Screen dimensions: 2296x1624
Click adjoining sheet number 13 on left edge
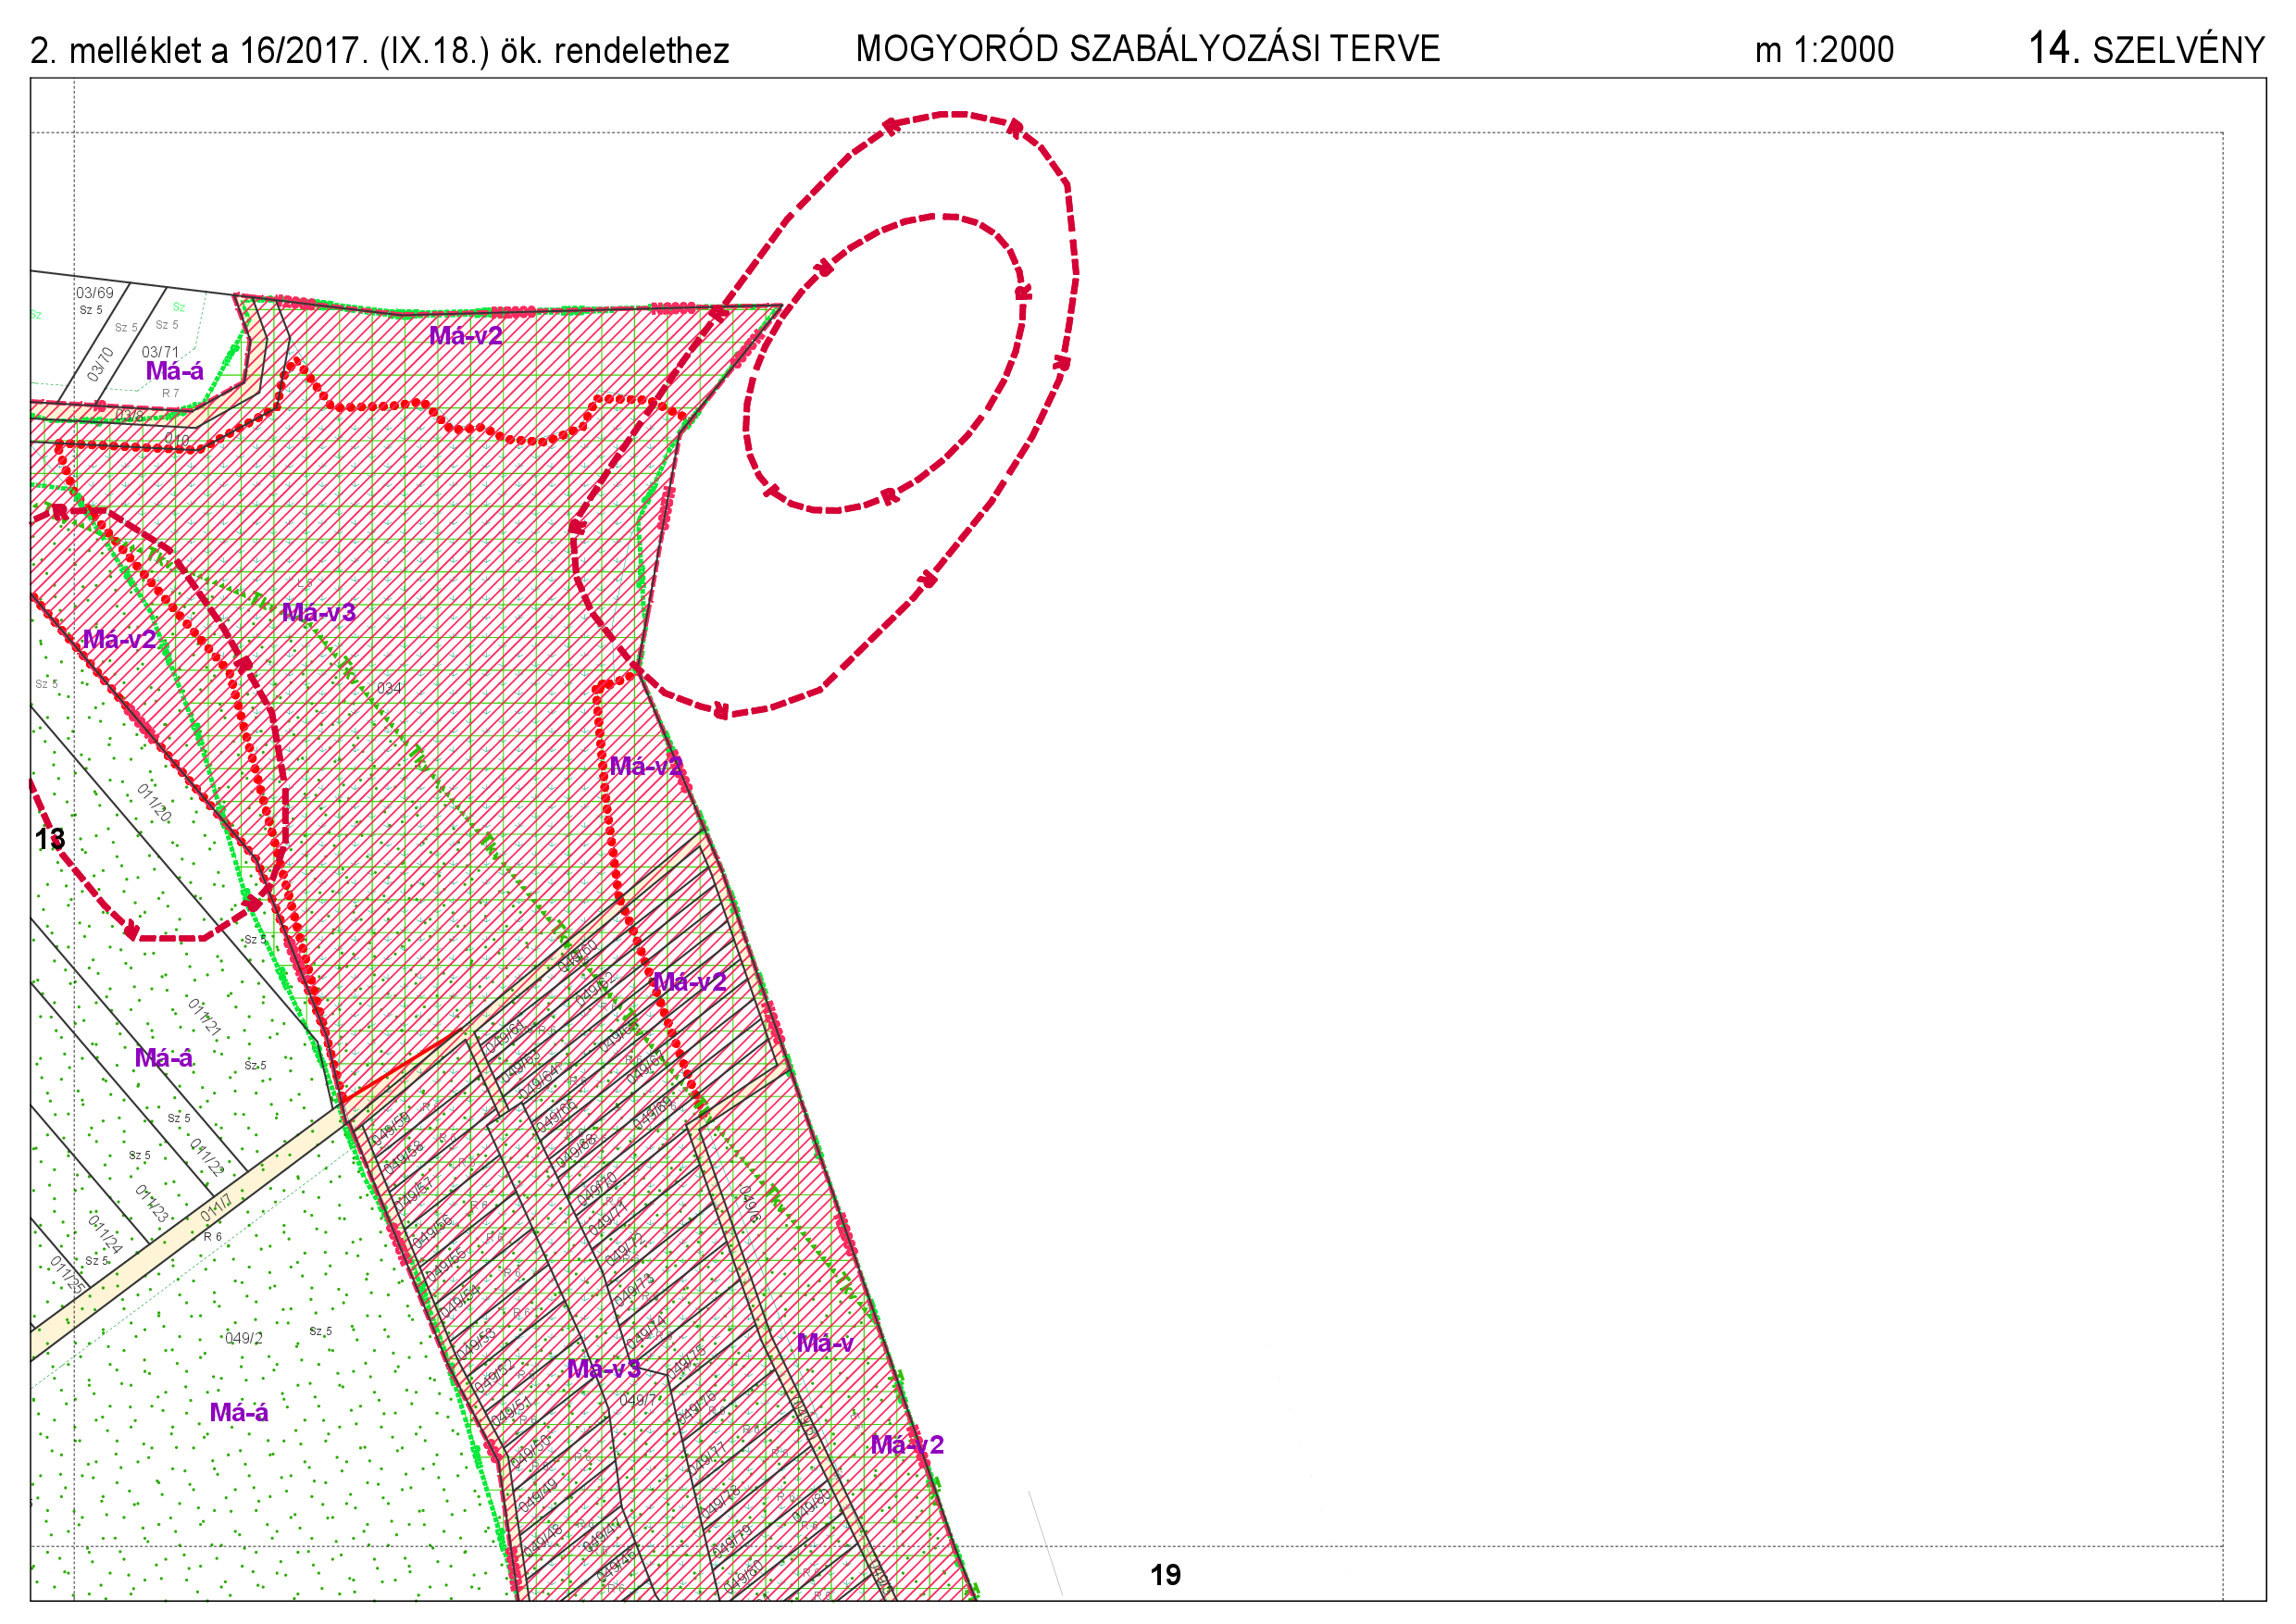click(x=50, y=839)
